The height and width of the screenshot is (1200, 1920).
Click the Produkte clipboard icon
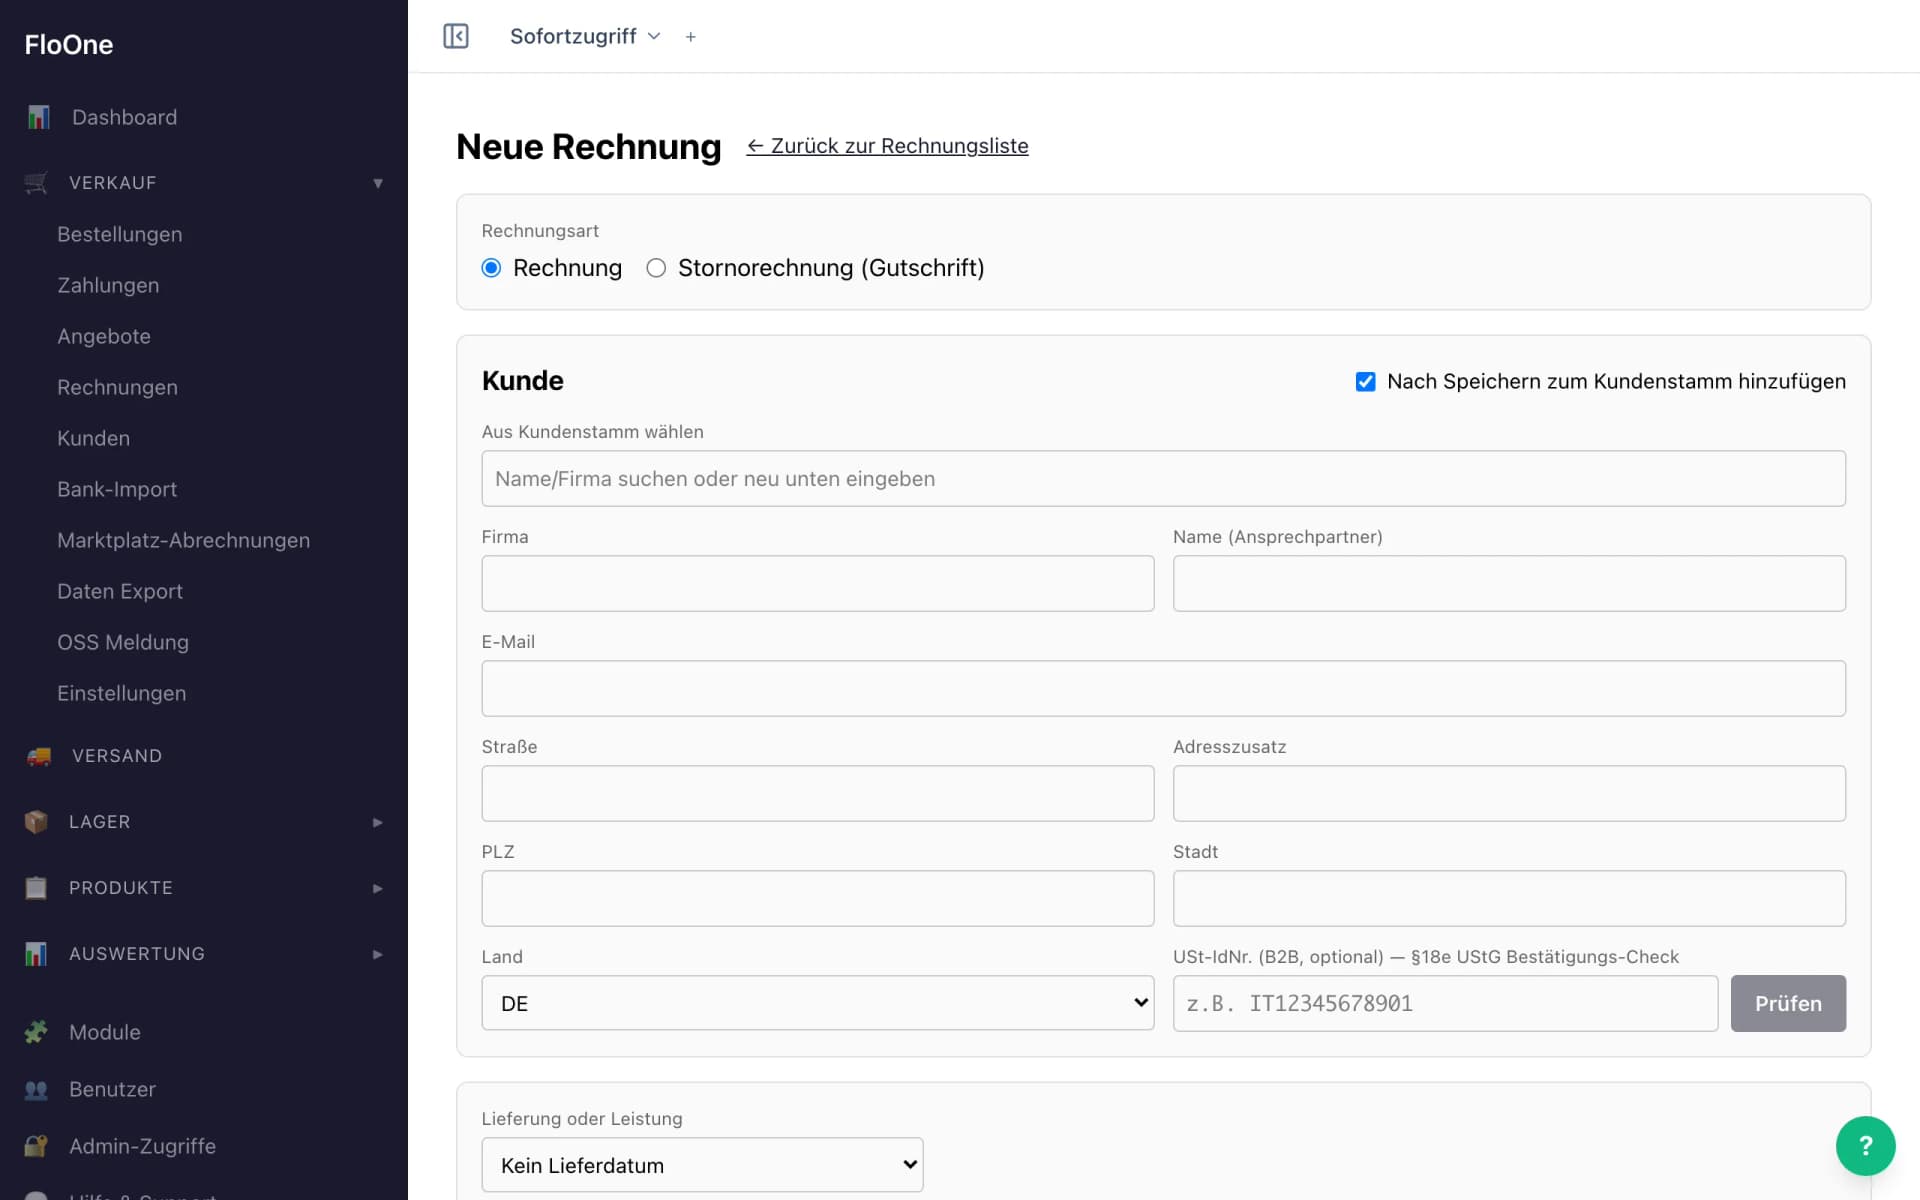(x=36, y=888)
